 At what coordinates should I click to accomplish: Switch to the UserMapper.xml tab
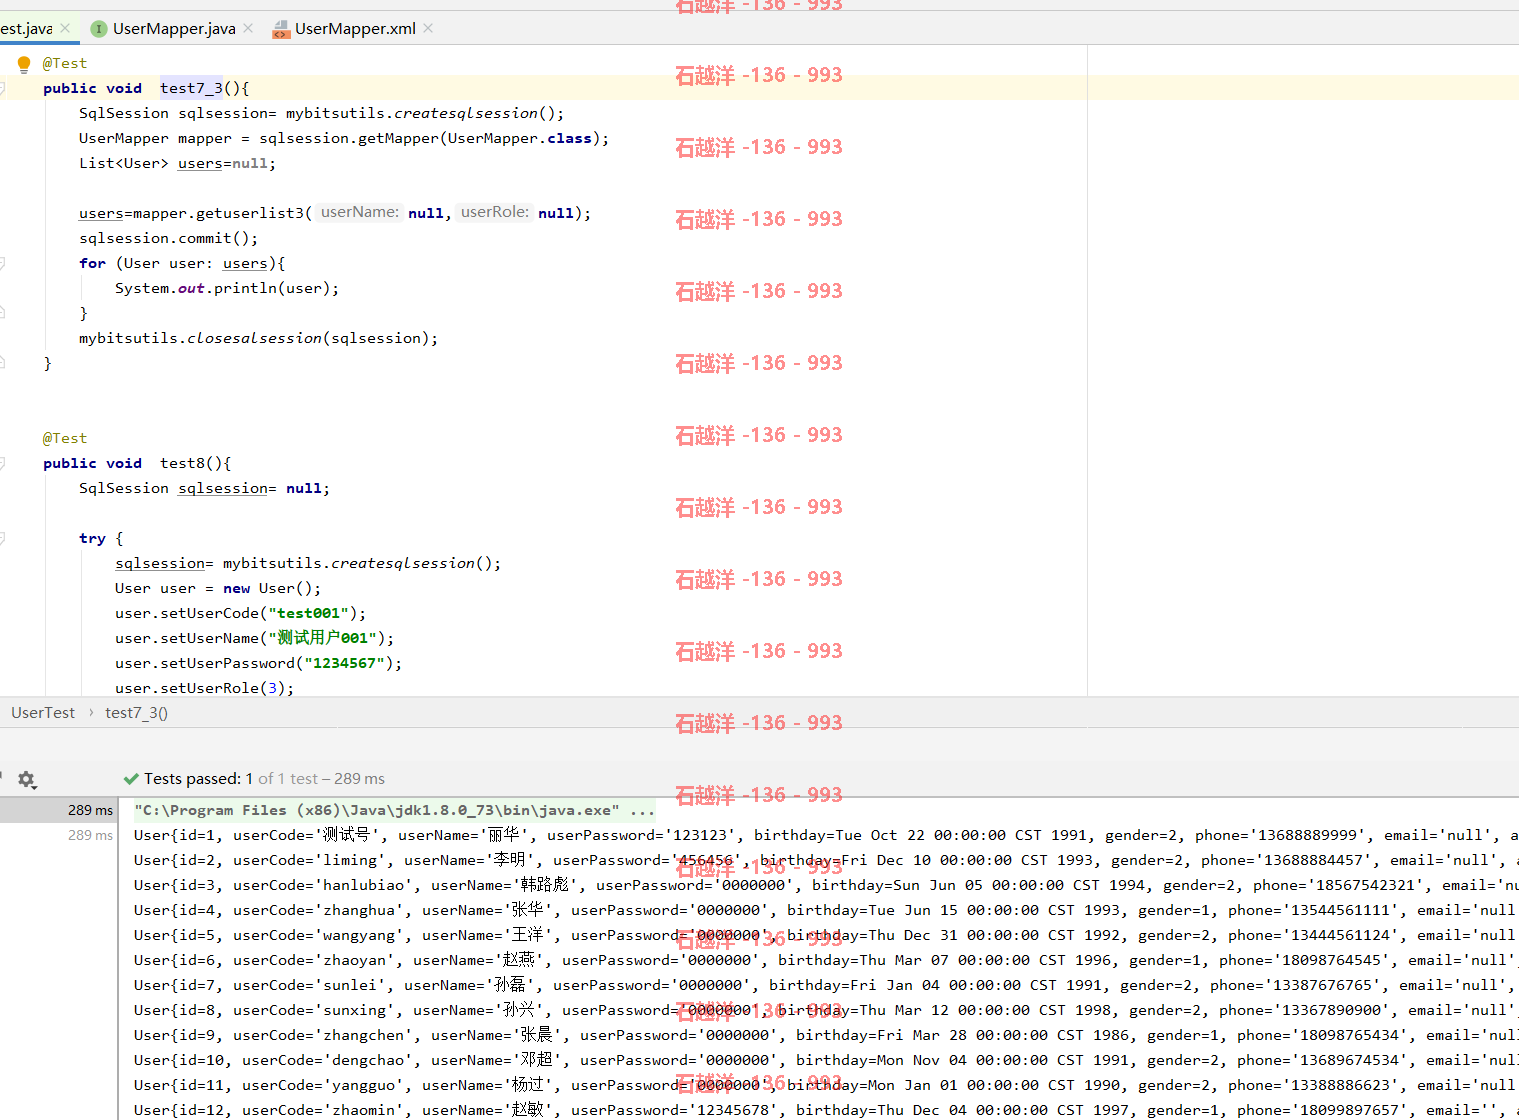coord(355,29)
